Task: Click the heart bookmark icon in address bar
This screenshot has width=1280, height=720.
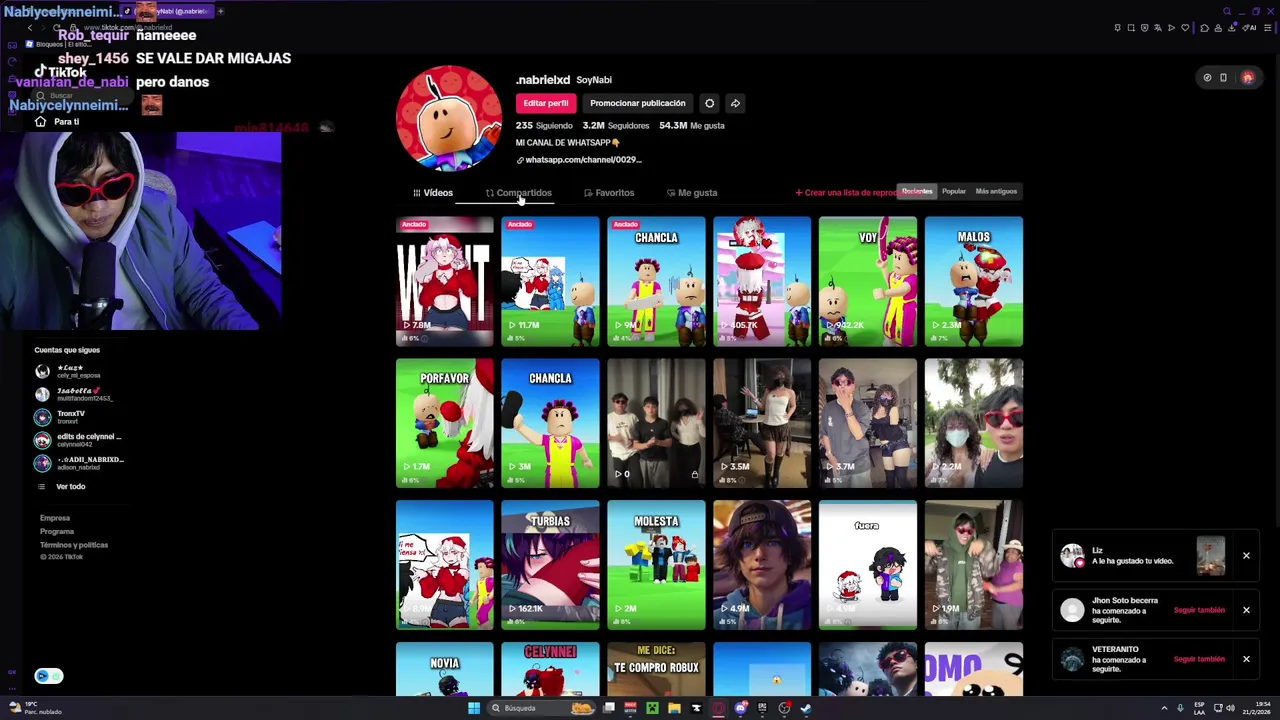Action: [x=1185, y=28]
